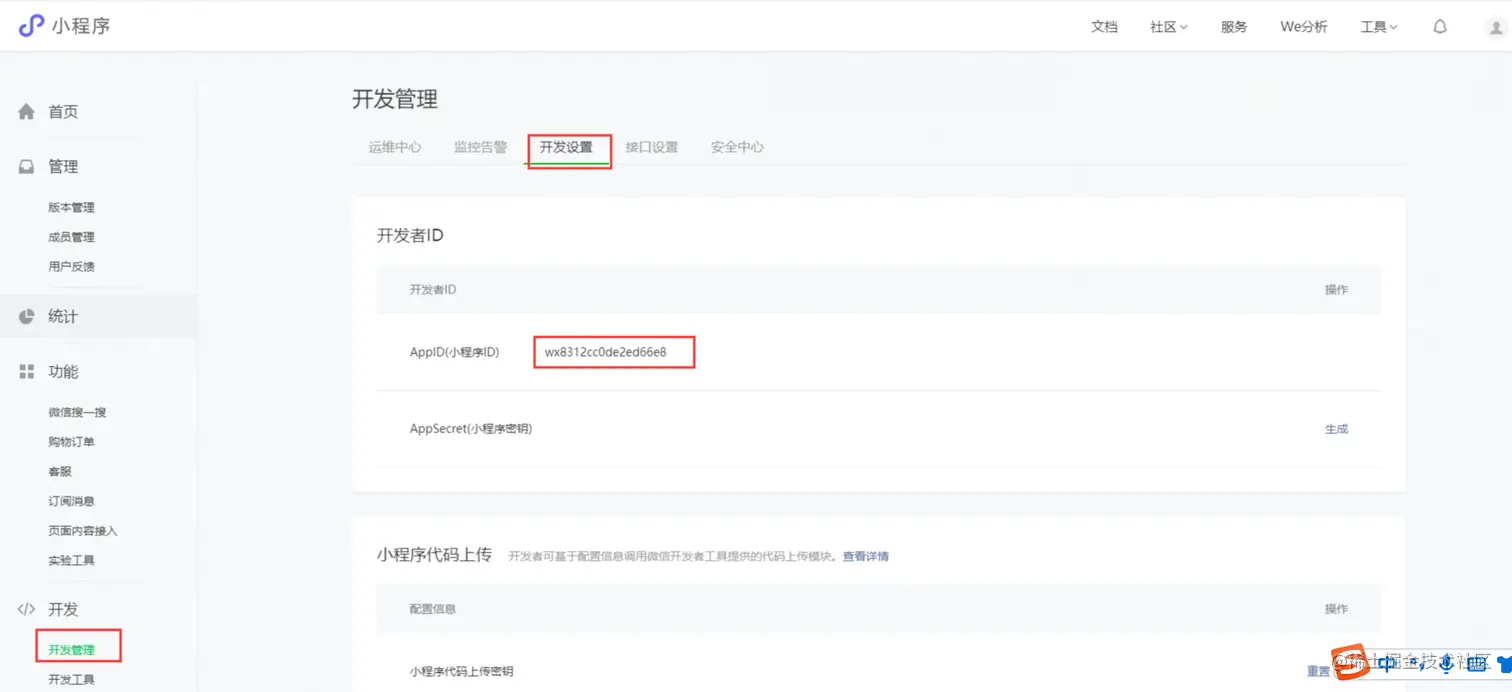The height and width of the screenshot is (692, 1512).
Task: Switch to the 监控告警 tab
Action: [481, 147]
